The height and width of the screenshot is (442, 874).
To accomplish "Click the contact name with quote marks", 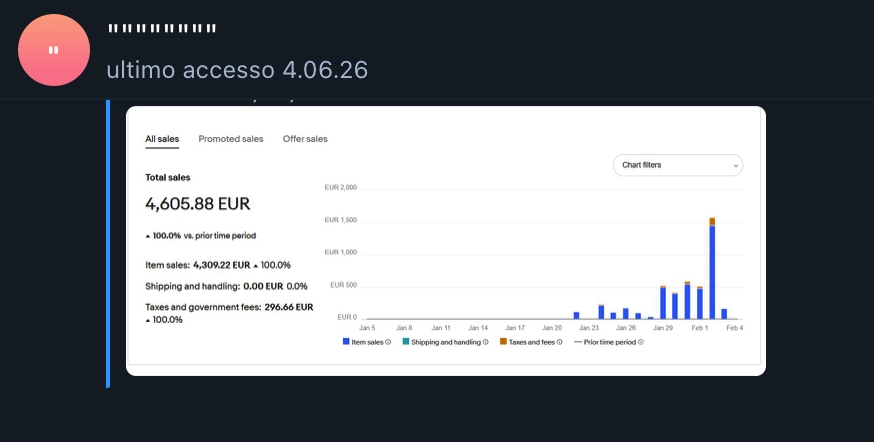I will 162,28.
